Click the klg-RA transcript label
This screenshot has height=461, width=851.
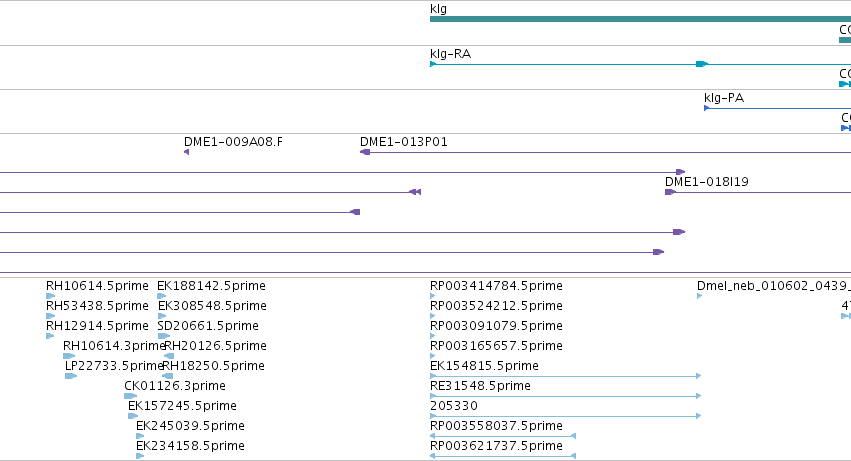[x=450, y=54]
